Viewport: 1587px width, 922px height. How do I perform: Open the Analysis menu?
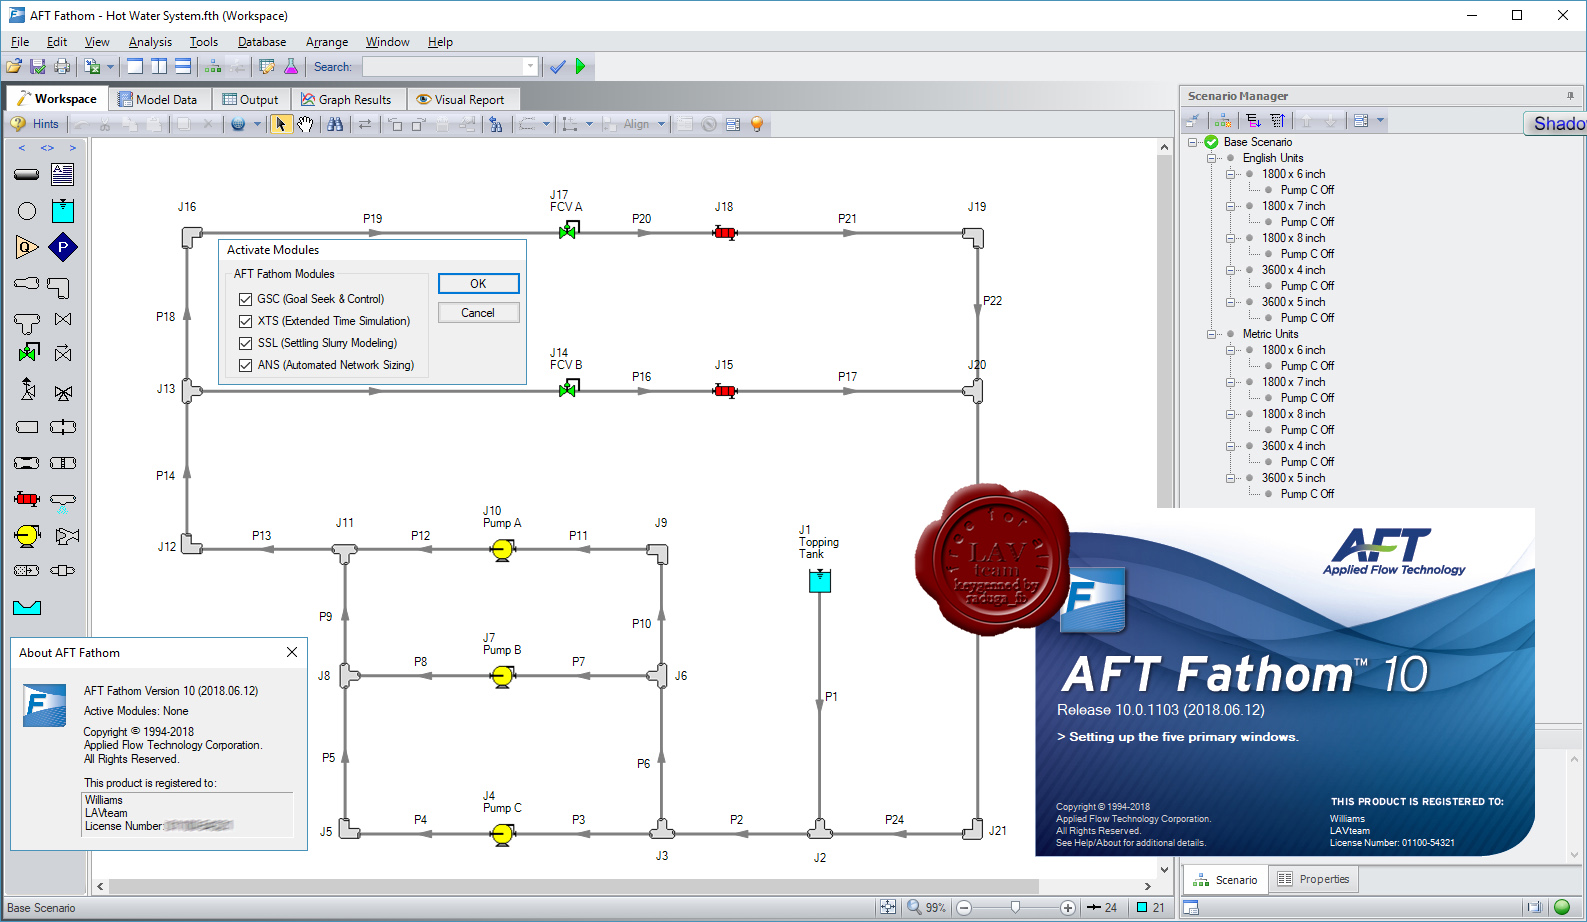[x=150, y=42]
